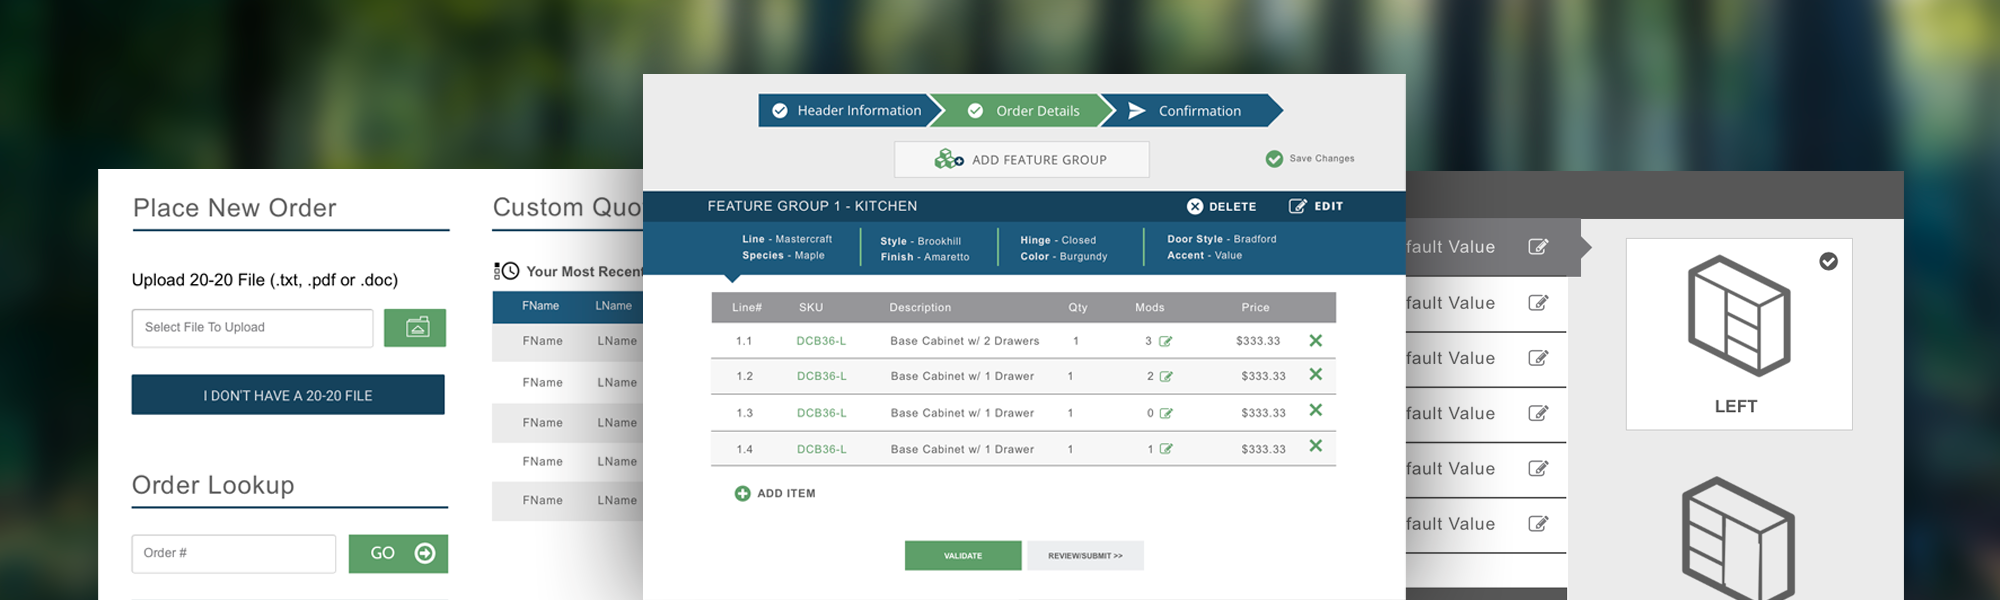Viewport: 2000px width, 600px height.
Task: Switch to the Confirmation step
Action: click(1190, 111)
